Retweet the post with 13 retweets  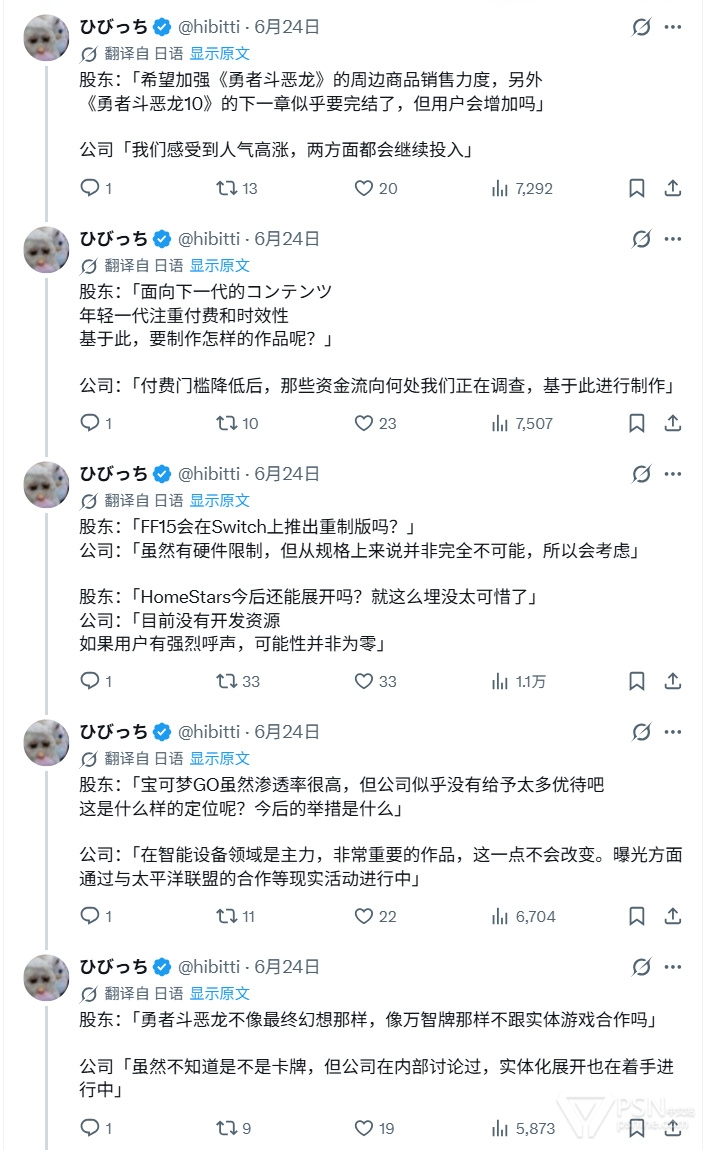tap(236, 188)
